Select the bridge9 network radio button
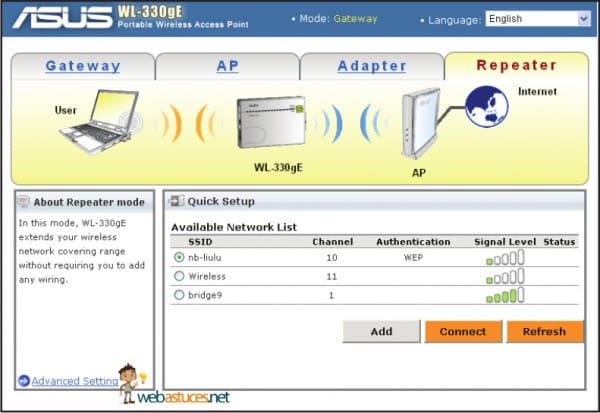 (179, 295)
